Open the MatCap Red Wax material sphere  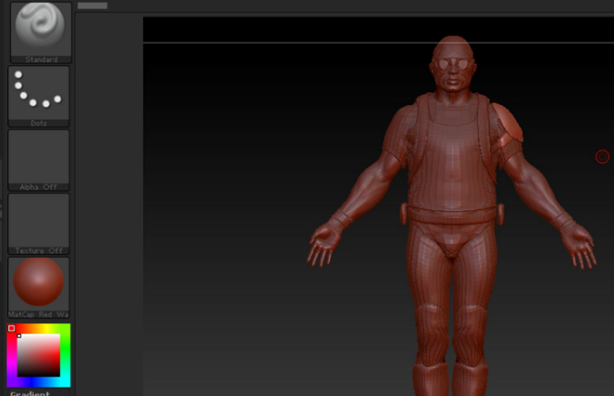(x=39, y=288)
